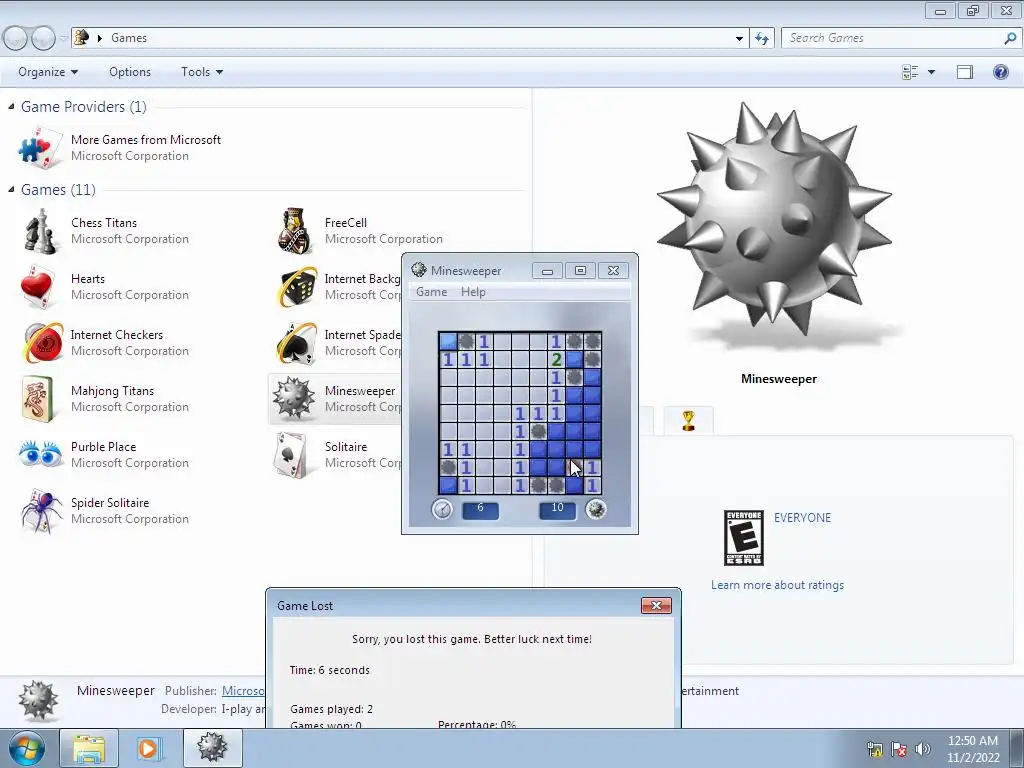Open the Help menu in Minesweeper
The width and height of the screenshot is (1024, 768).
[473, 292]
